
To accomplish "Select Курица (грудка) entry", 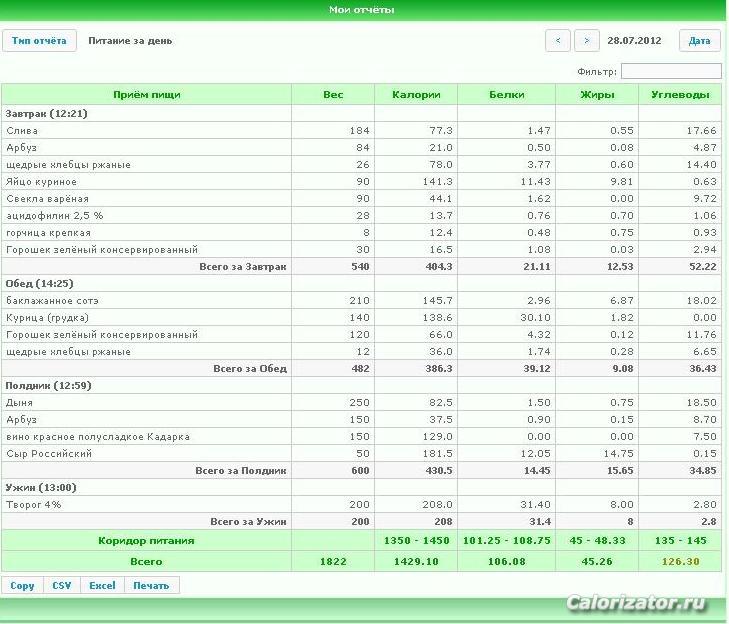I will pyautogui.click(x=47, y=318).
